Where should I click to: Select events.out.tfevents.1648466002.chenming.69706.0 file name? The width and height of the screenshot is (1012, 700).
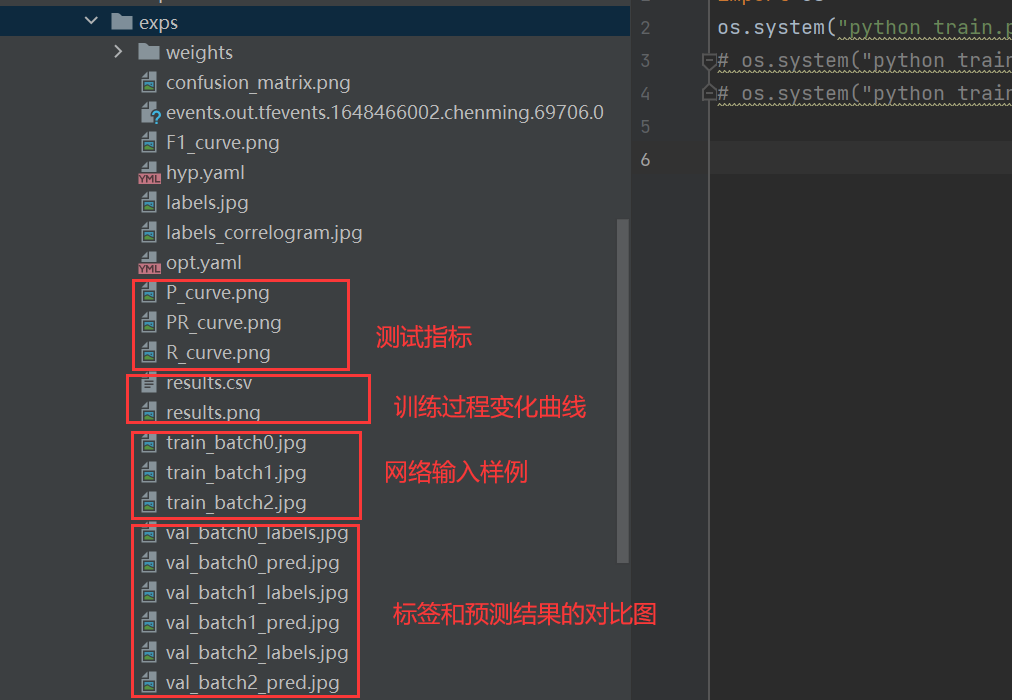point(385,112)
